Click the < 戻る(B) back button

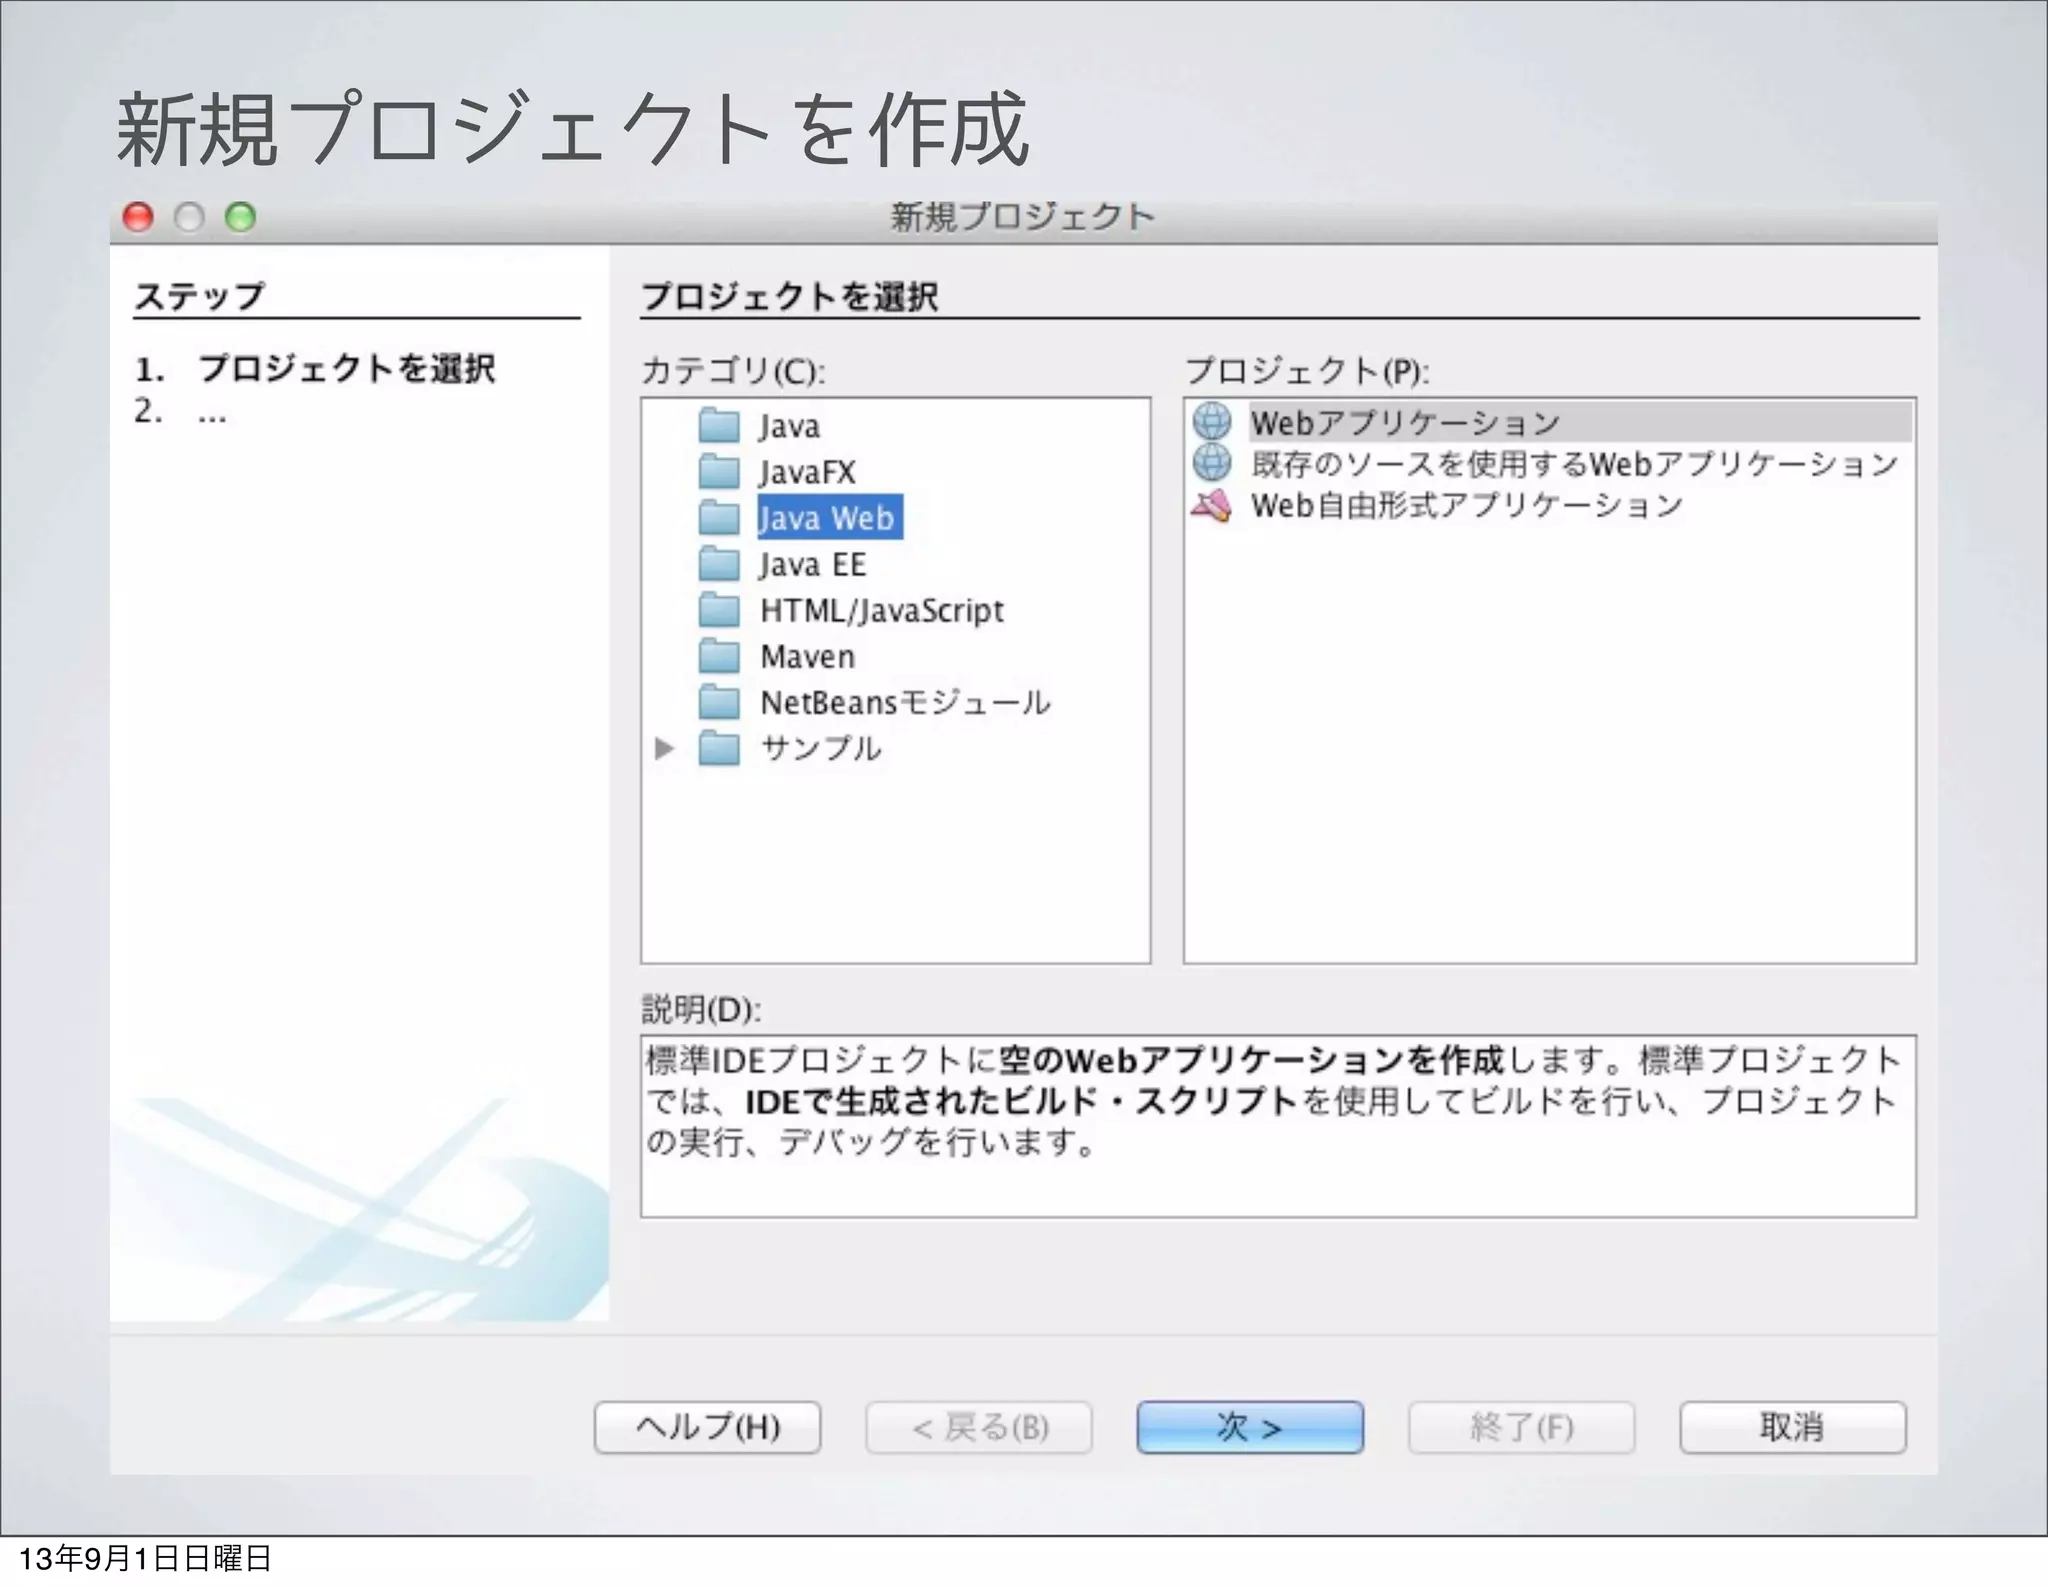[979, 1427]
